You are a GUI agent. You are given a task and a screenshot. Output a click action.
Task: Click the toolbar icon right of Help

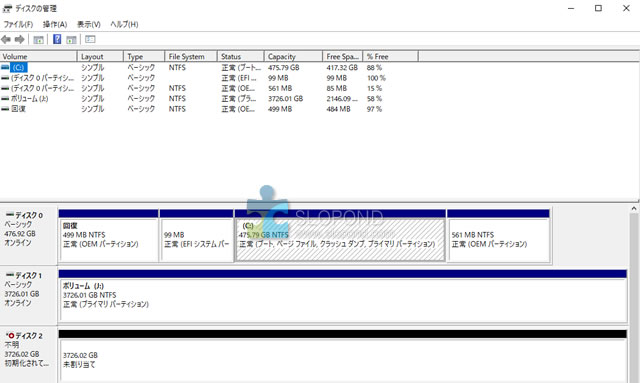click(71, 40)
